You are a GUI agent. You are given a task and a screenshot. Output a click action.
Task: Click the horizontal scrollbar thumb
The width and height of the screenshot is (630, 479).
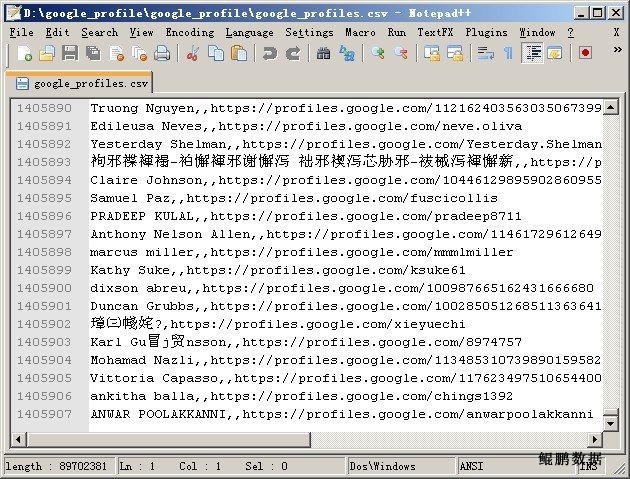(x=169, y=439)
